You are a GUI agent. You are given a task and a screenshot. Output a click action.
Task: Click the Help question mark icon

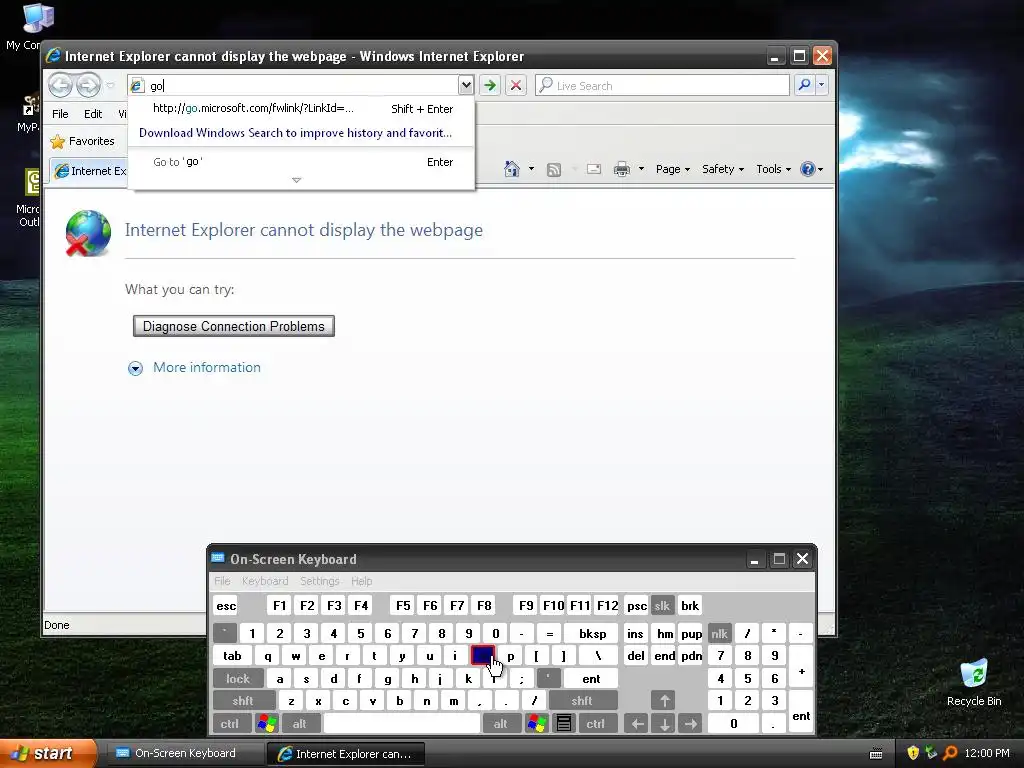pos(808,169)
